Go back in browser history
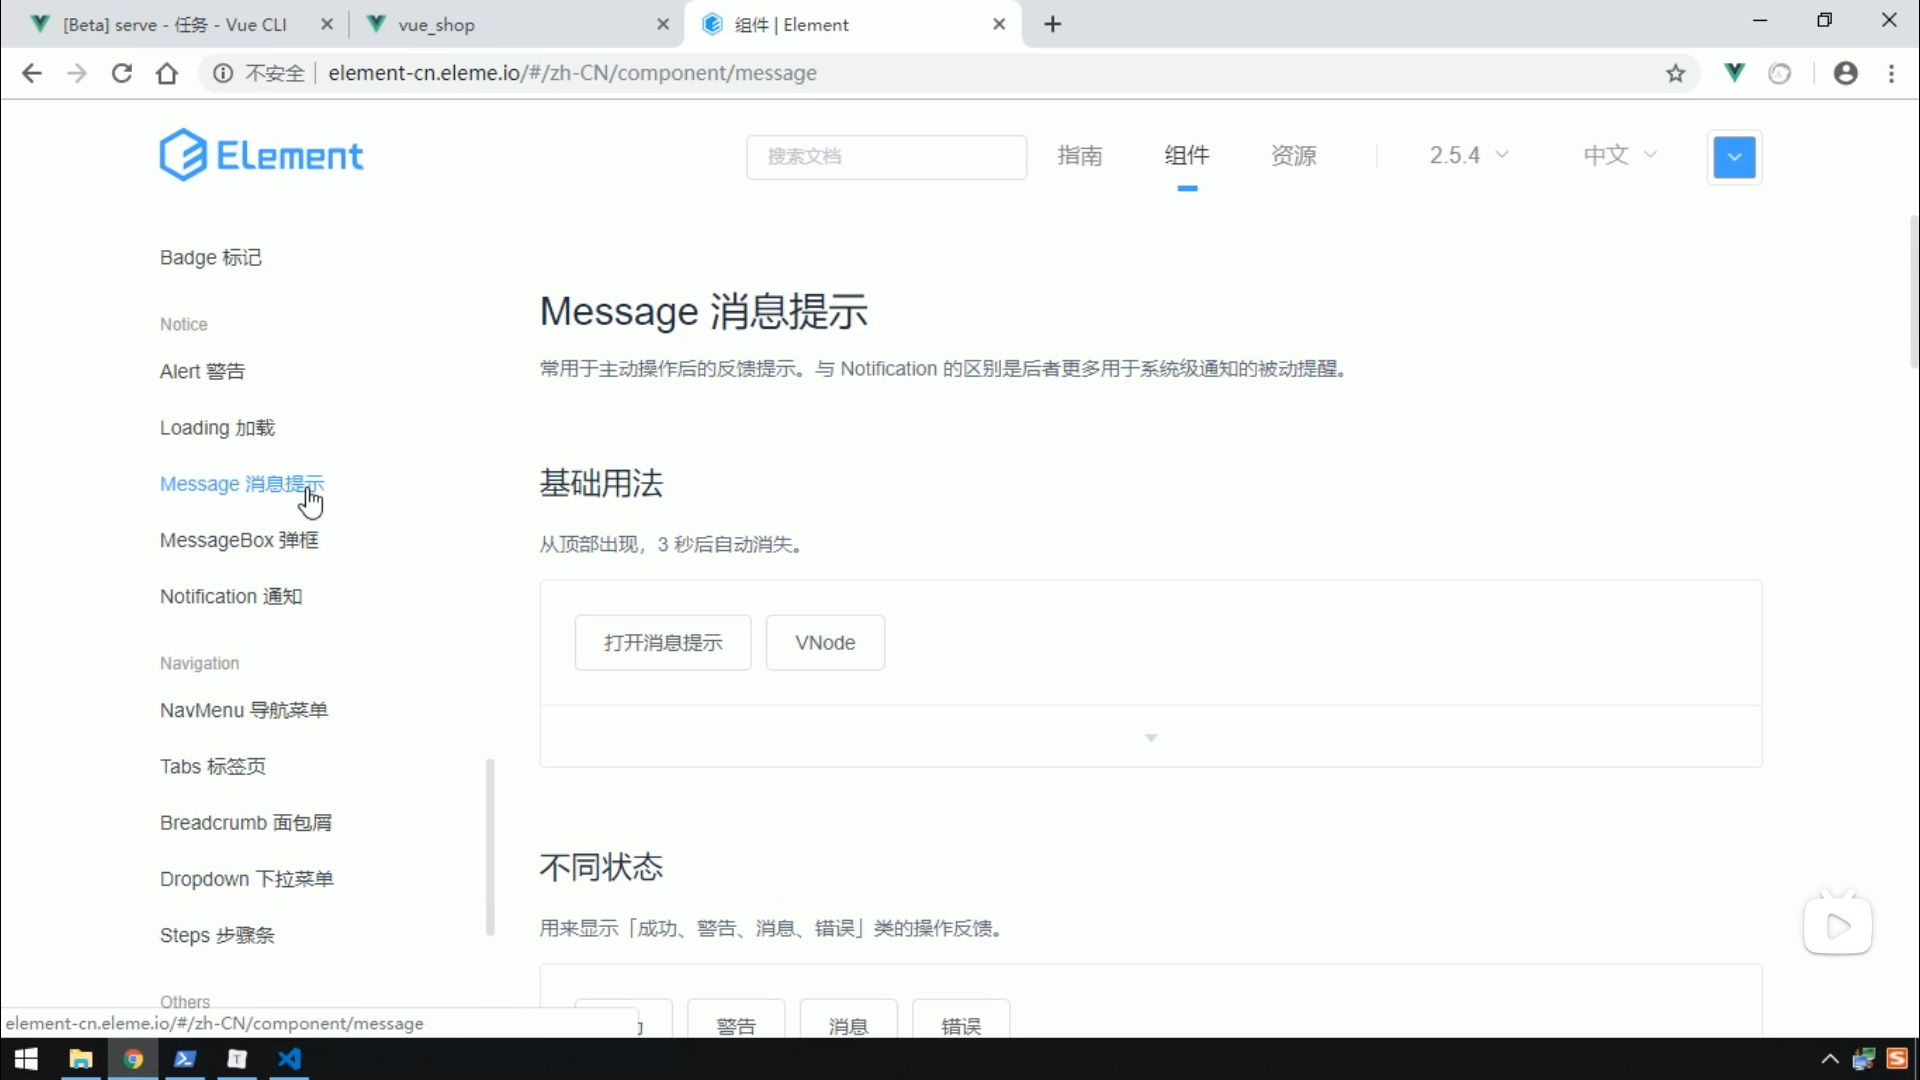 pos(32,73)
